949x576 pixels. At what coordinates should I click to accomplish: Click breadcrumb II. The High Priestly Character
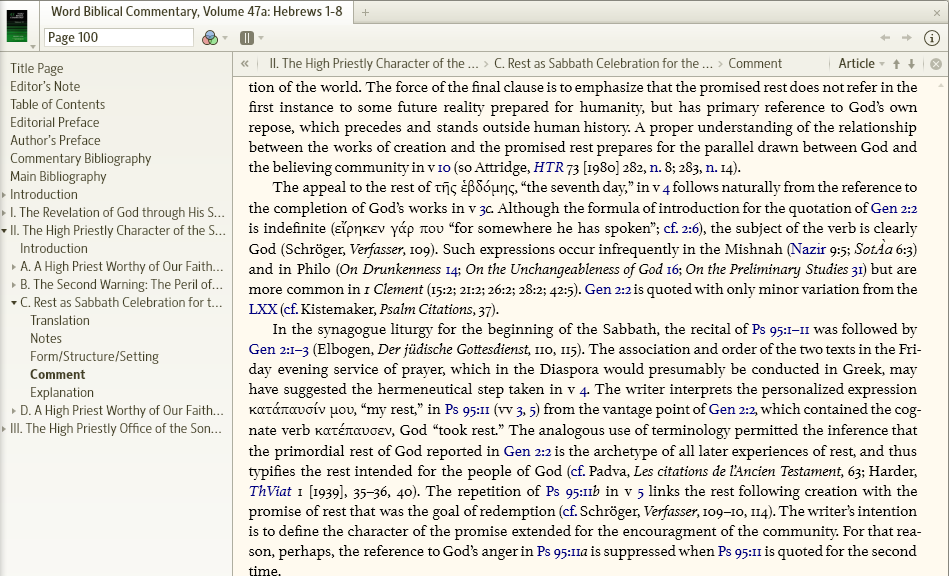point(373,64)
